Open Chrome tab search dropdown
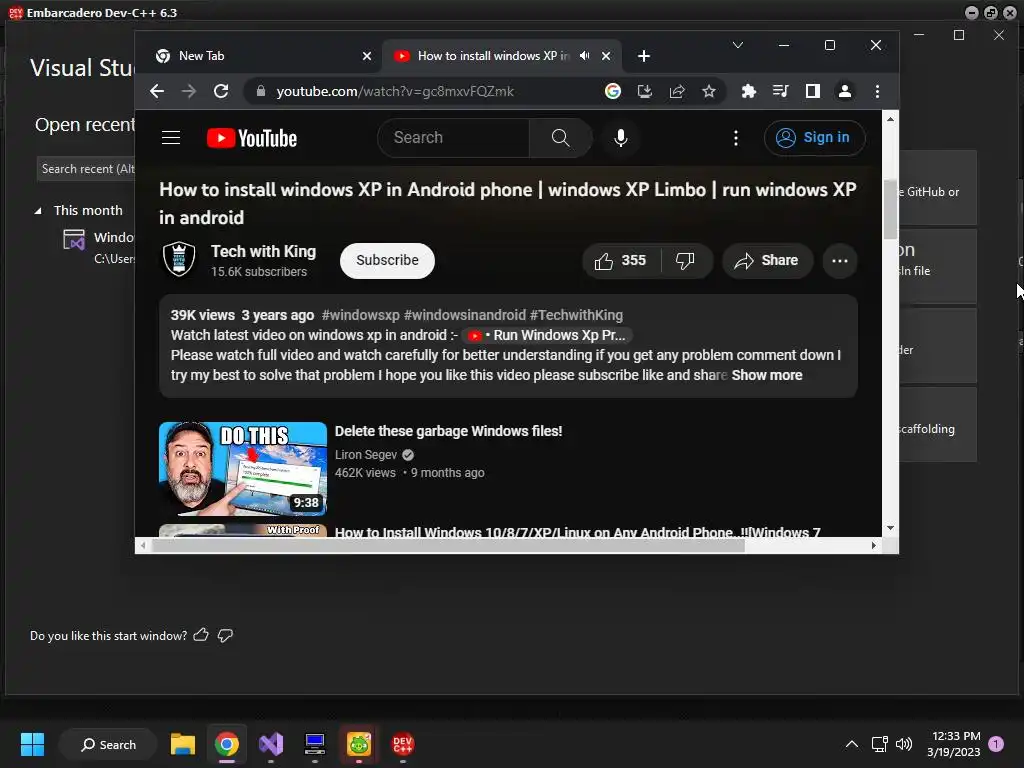Image resolution: width=1024 pixels, height=768 pixels. 738,45
